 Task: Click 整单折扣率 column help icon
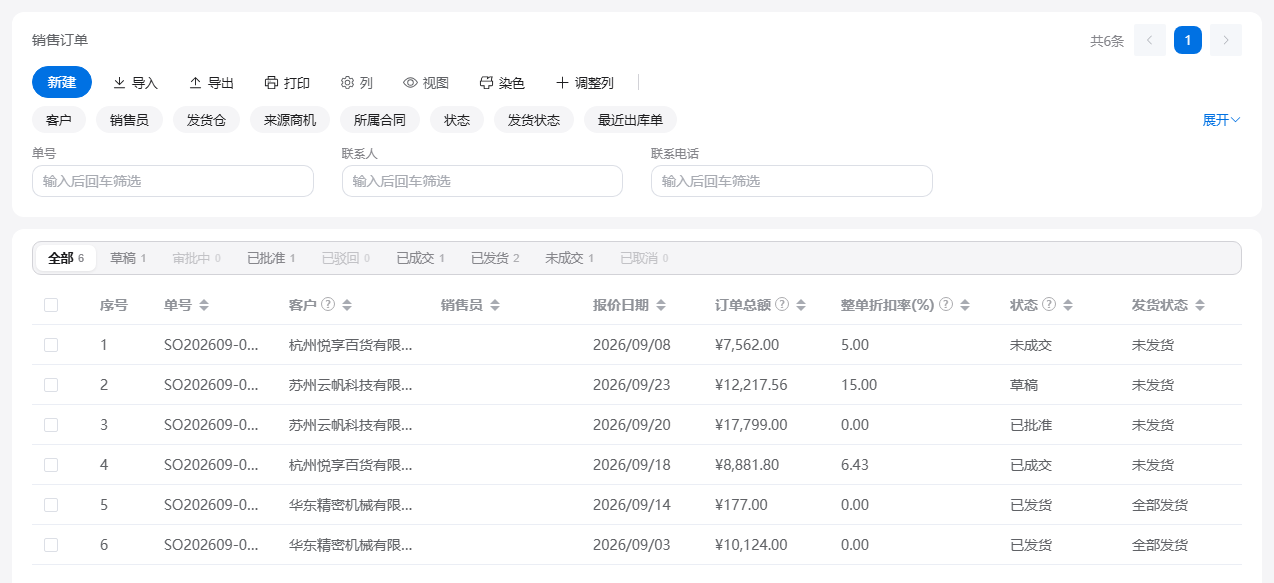click(x=946, y=305)
